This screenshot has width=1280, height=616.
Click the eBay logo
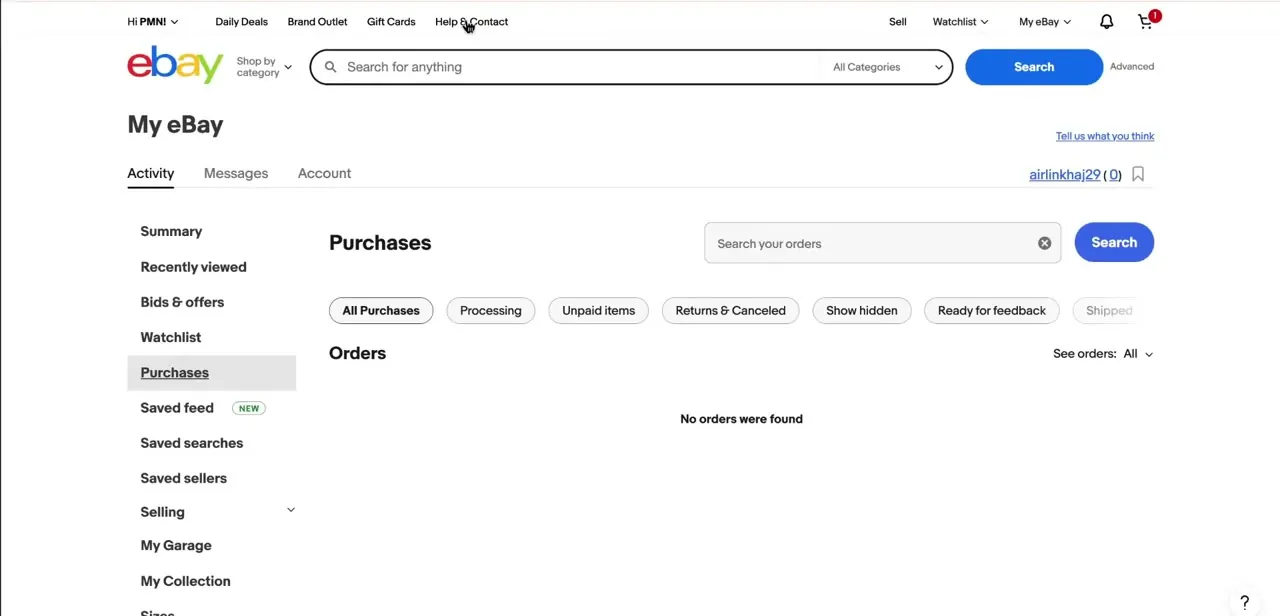pos(175,65)
